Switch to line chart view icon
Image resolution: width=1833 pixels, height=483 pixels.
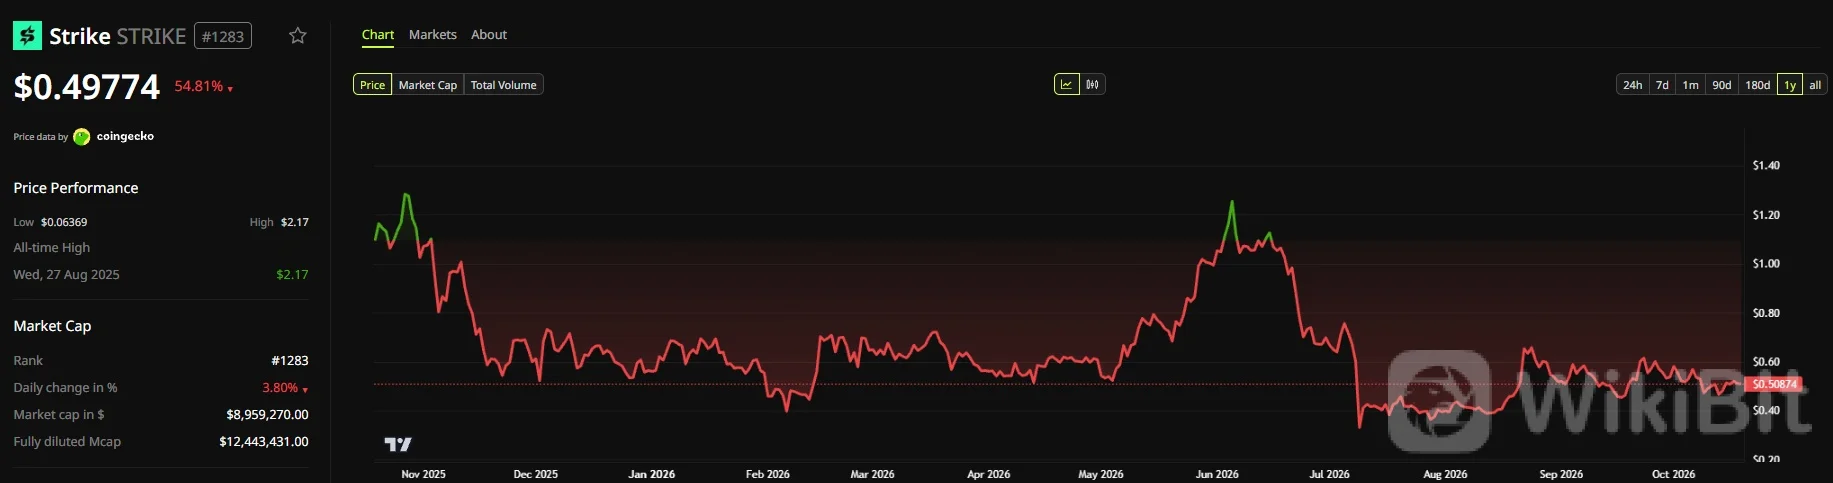click(1067, 85)
